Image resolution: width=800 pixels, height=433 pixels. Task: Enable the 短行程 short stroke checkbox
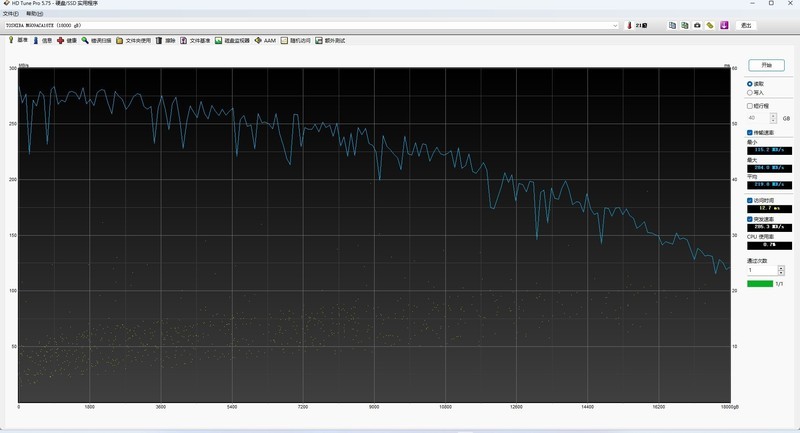(750, 106)
